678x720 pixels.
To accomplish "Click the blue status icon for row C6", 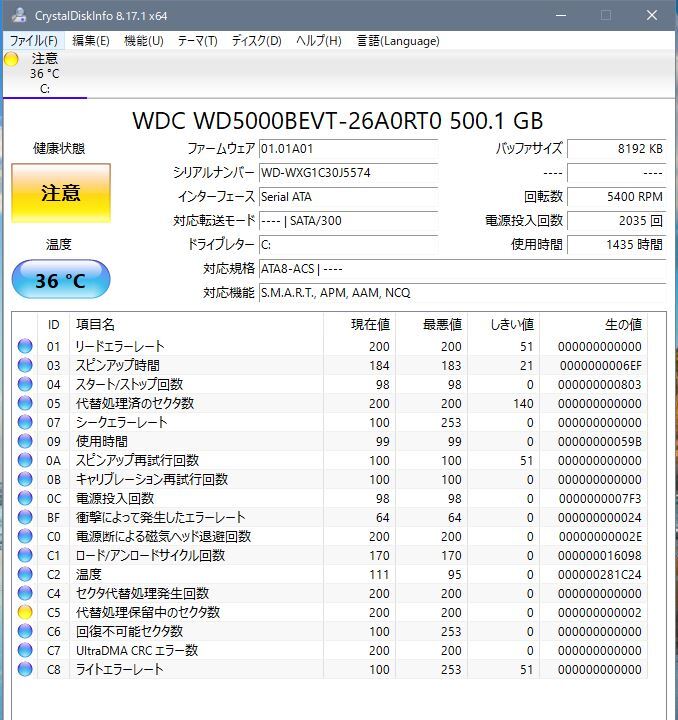I will (25, 631).
